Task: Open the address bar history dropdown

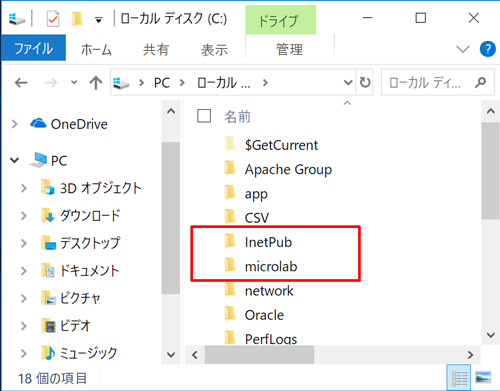Action: pos(348,82)
